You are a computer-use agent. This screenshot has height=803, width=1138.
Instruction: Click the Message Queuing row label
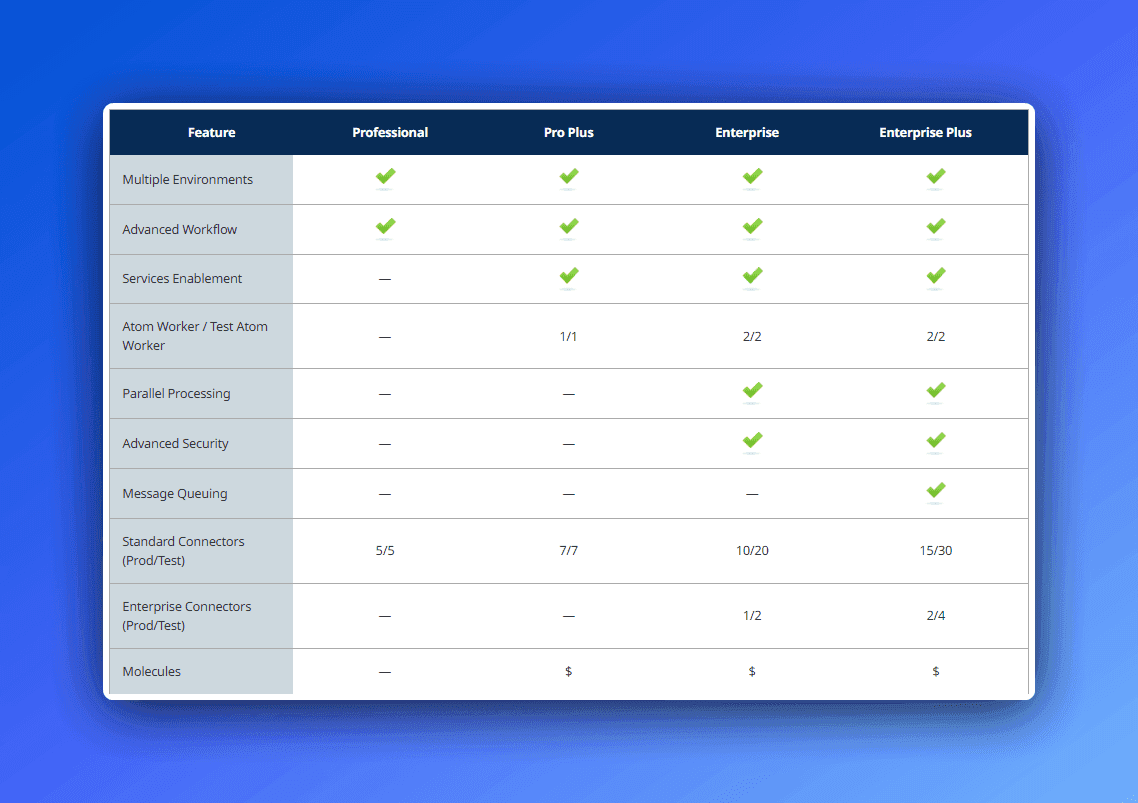(175, 494)
